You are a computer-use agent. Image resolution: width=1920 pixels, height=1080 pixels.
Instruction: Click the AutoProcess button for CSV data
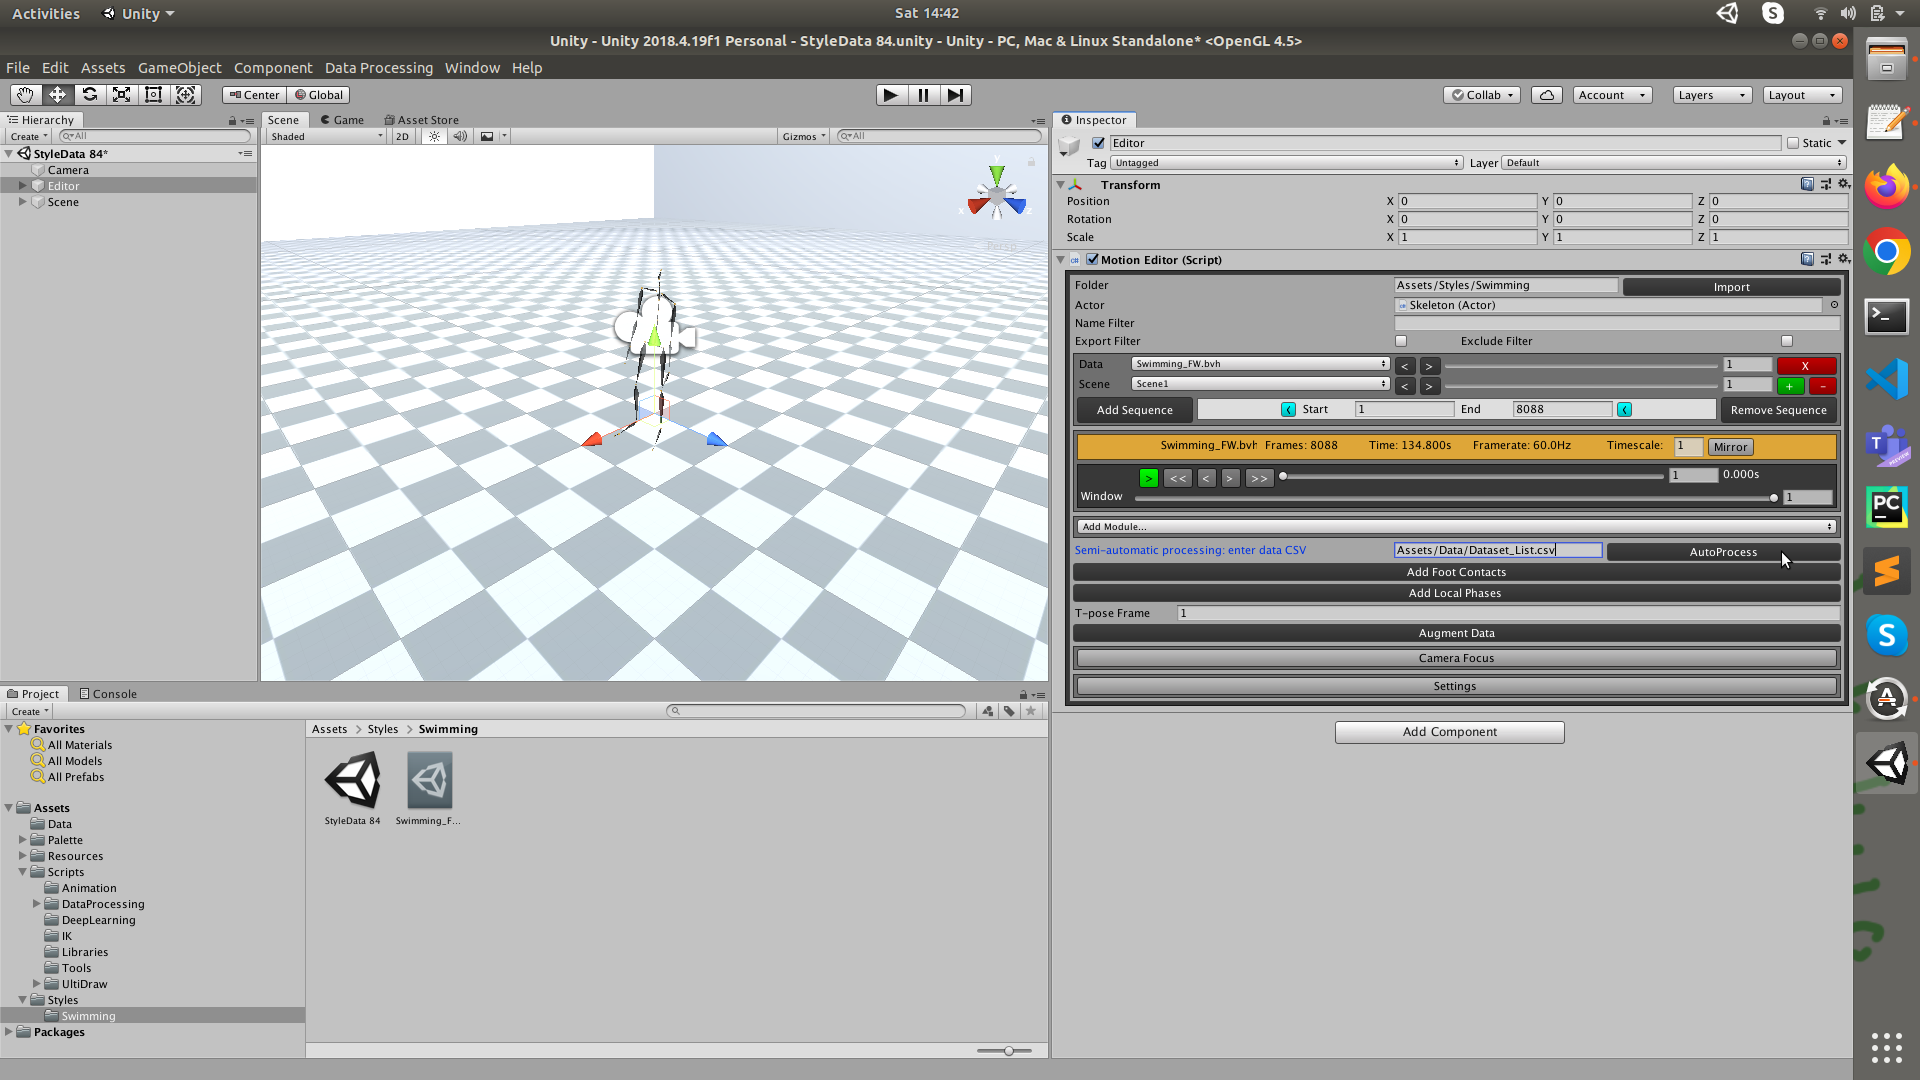click(1722, 551)
